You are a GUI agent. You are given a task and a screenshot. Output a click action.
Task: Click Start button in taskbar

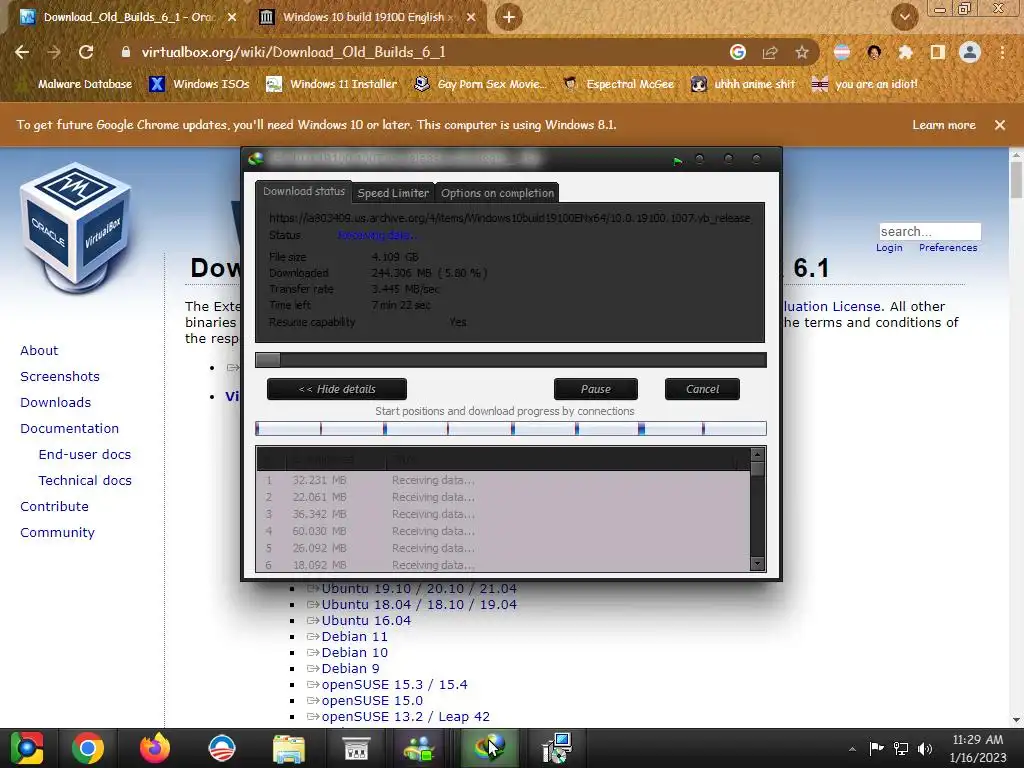click(x=27, y=748)
